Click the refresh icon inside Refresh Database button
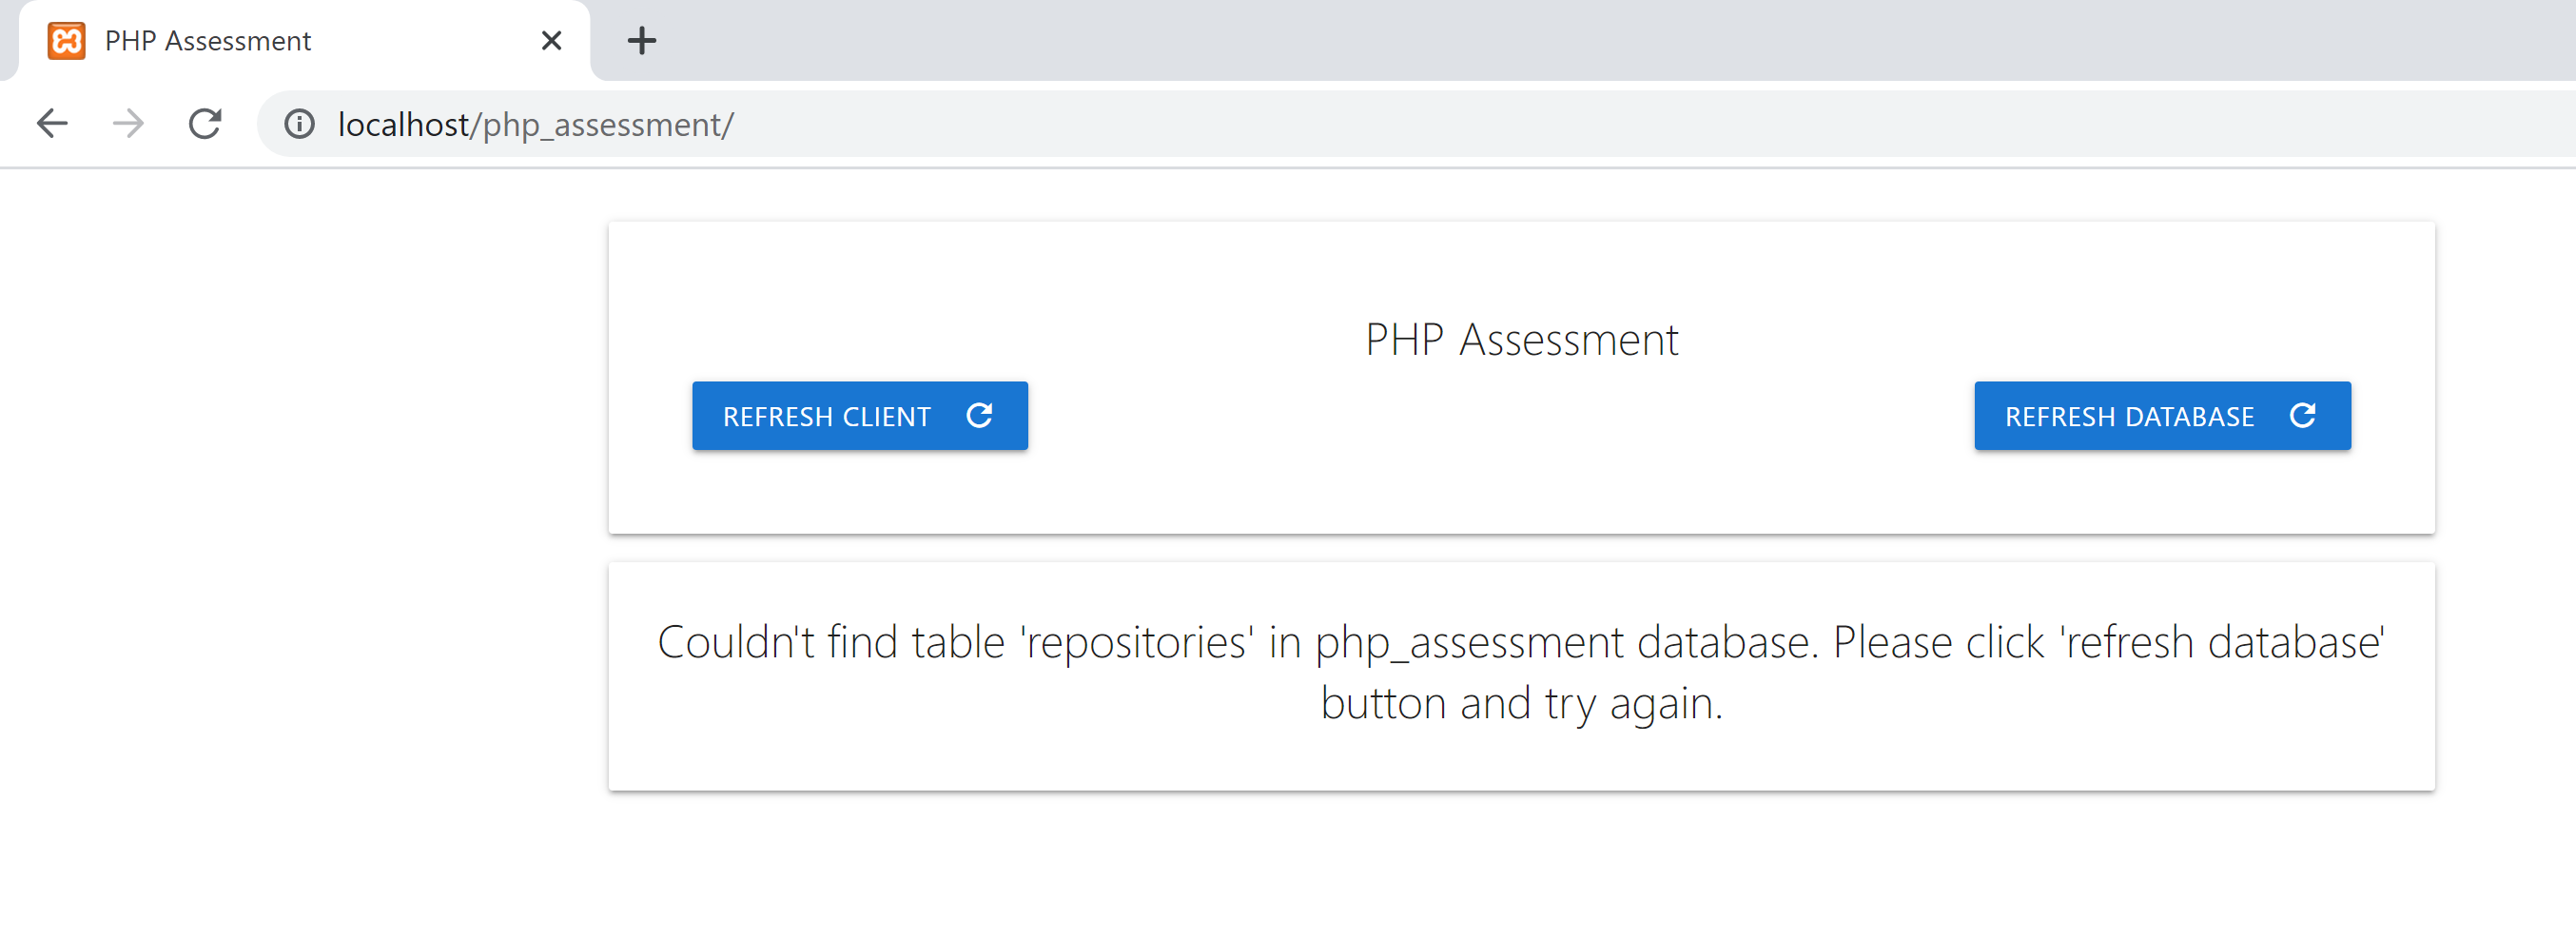This screenshot has height=938, width=2576. click(x=2303, y=415)
